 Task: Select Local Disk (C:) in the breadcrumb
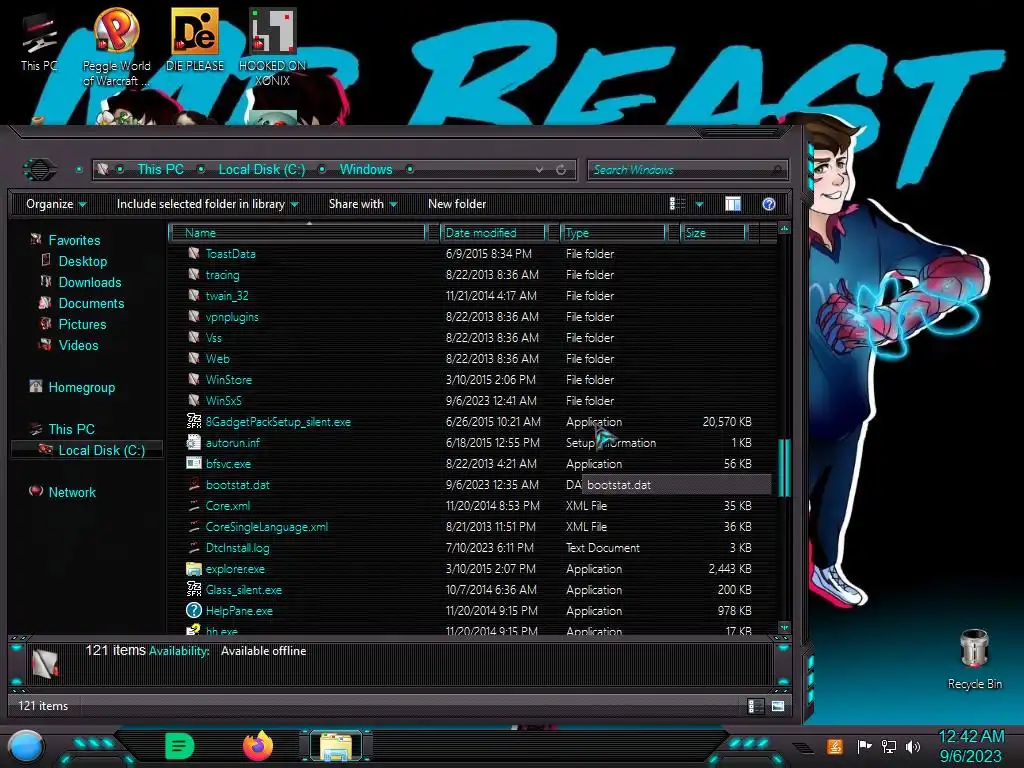261,169
